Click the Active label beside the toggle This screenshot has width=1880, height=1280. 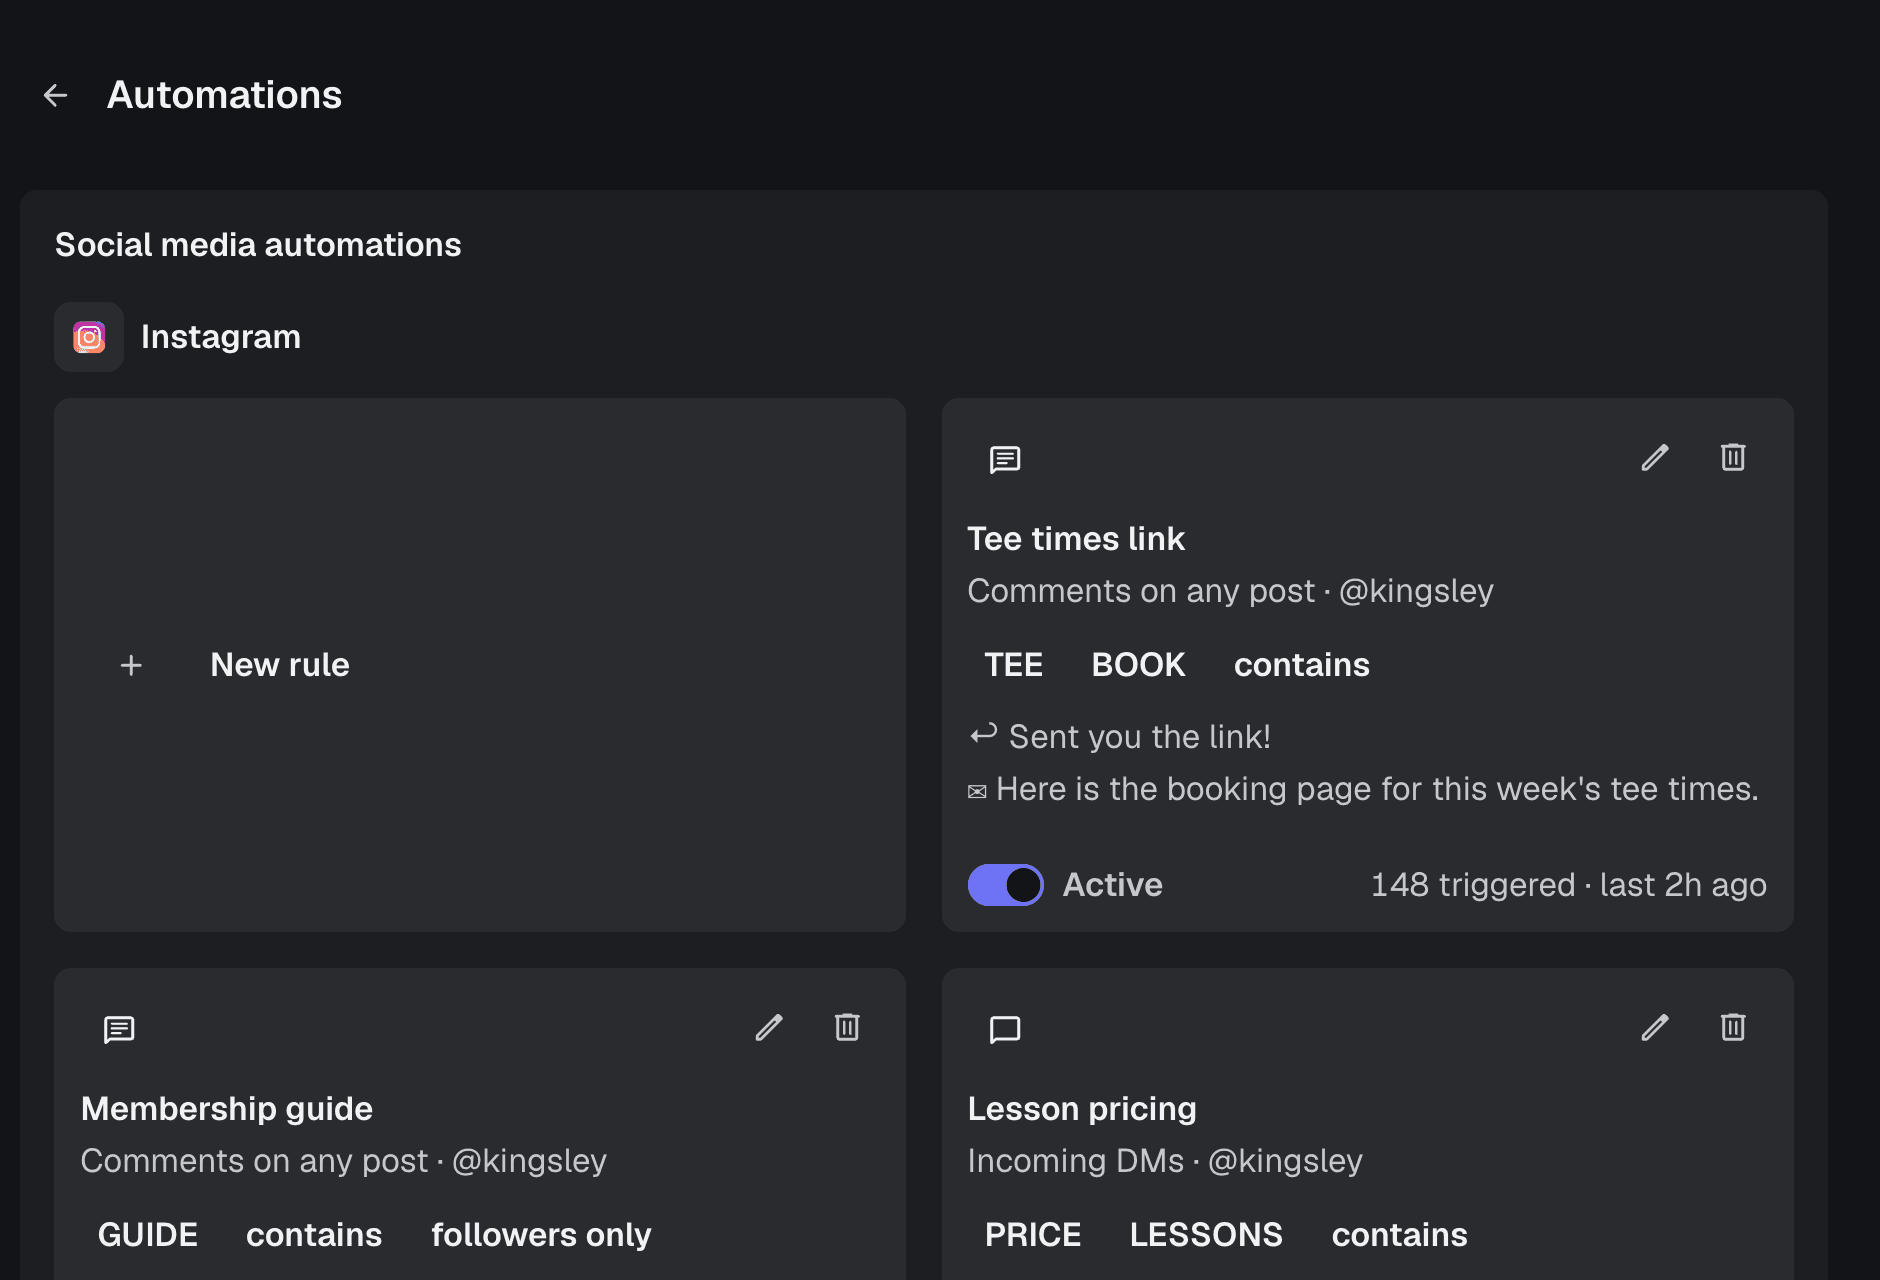[1113, 885]
